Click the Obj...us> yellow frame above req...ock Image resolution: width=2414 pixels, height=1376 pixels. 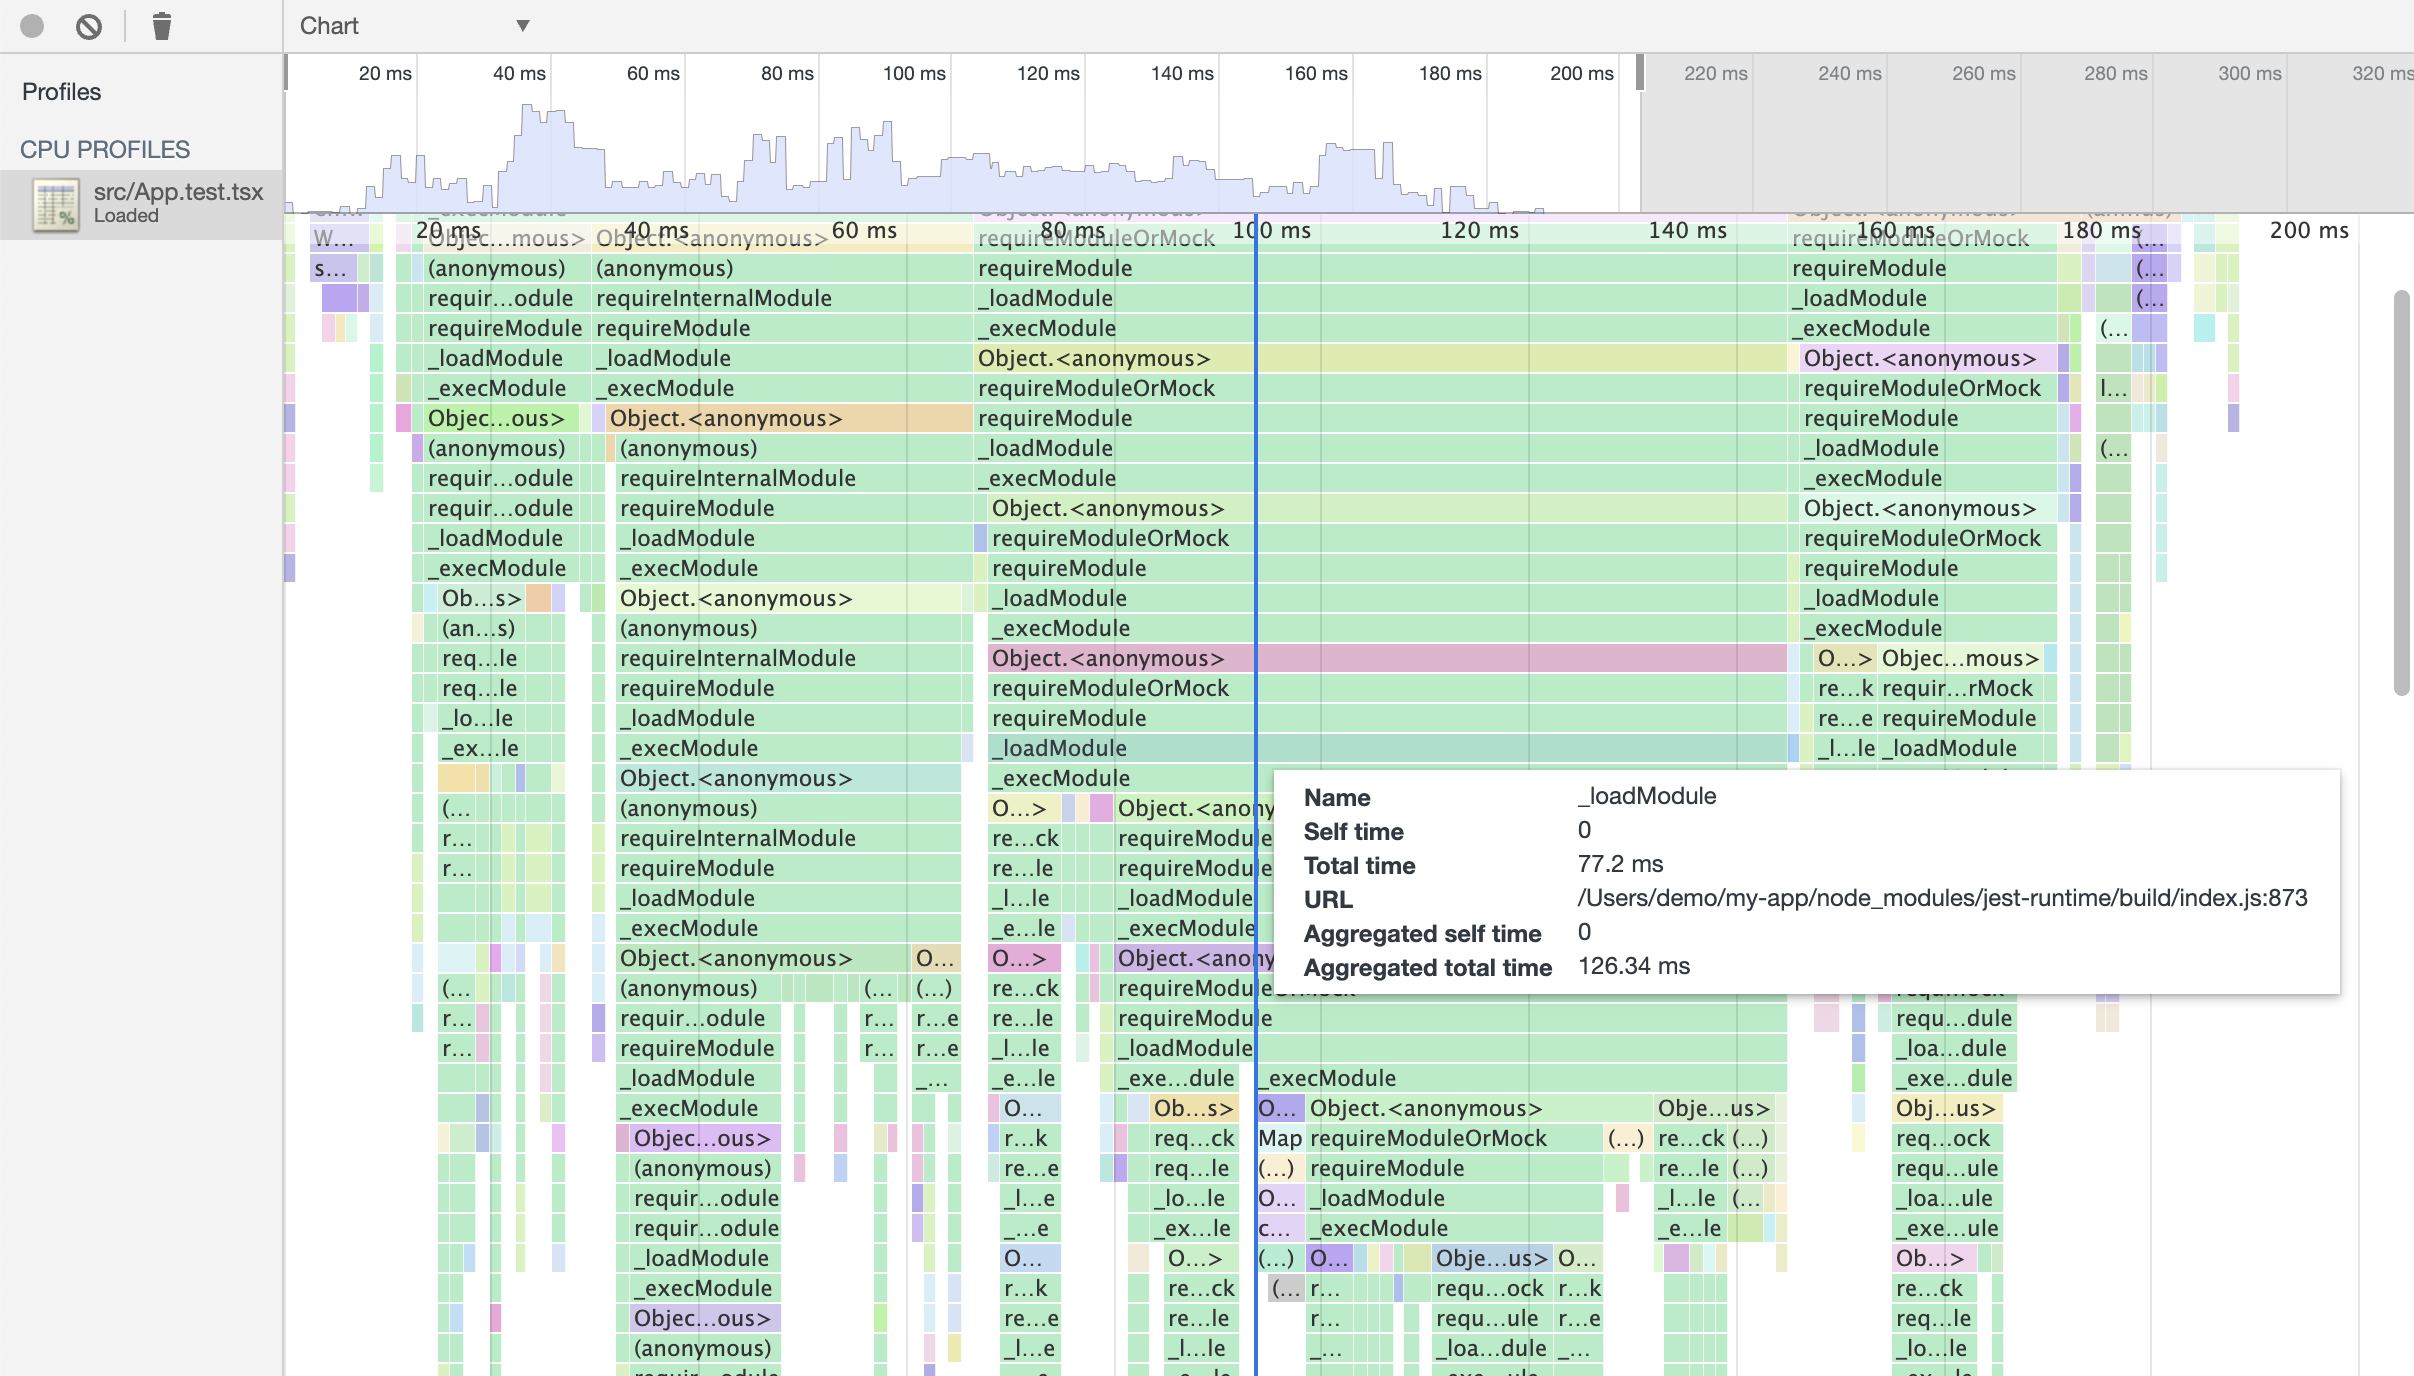[x=1946, y=1108]
